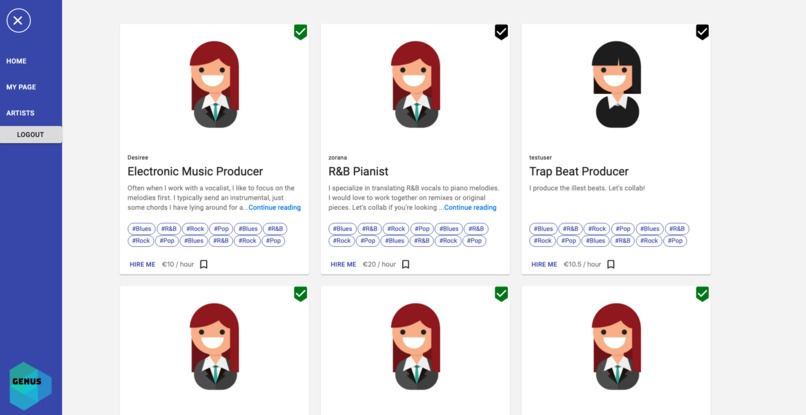Click the avatar in the second-row first card
This screenshot has width=806, height=415.
click(x=215, y=347)
